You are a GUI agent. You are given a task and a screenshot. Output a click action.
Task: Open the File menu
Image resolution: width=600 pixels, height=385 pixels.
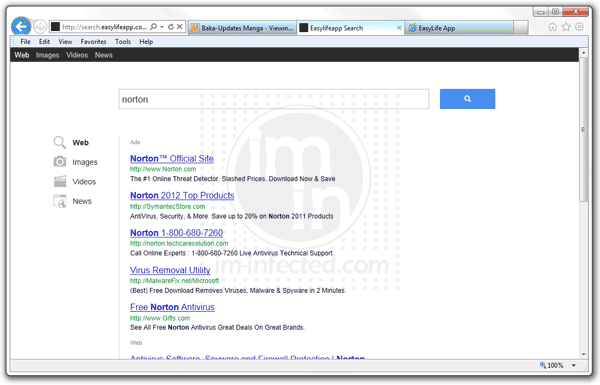tap(25, 42)
